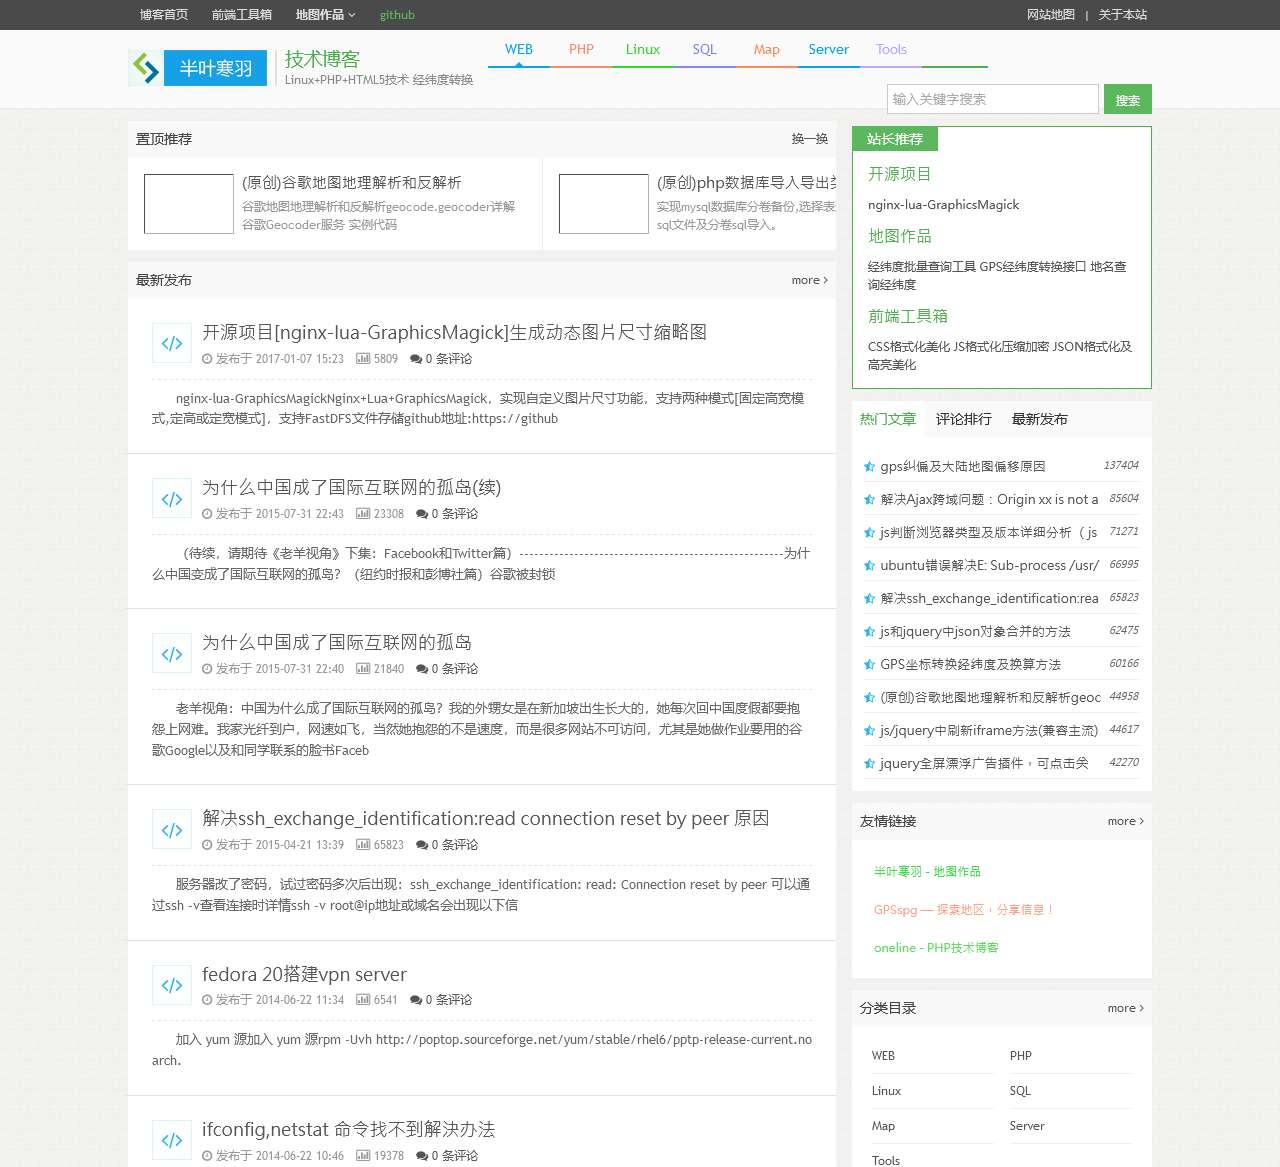Expand 分类目录 section via more link

pos(1126,1008)
